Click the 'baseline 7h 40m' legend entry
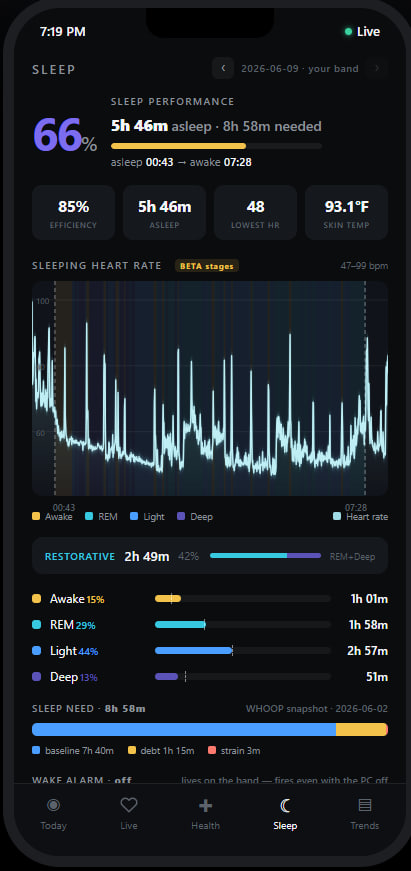 pos(73,751)
